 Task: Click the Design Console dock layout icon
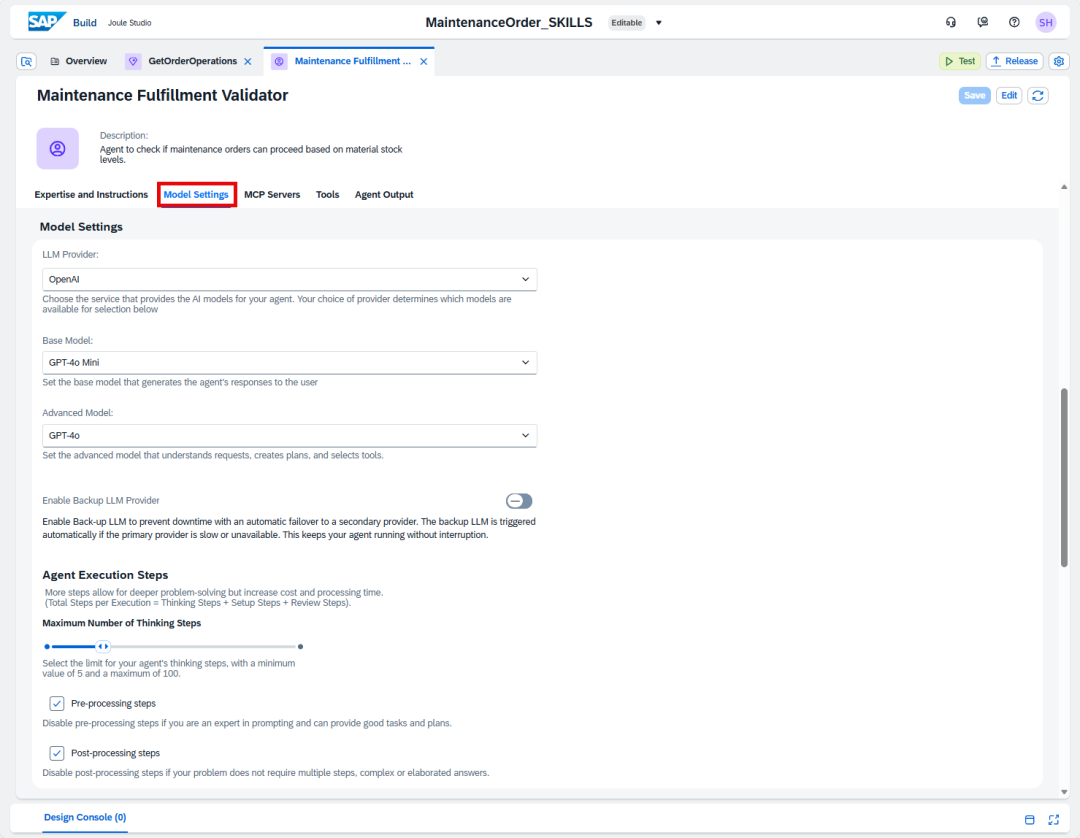[x=1030, y=819]
